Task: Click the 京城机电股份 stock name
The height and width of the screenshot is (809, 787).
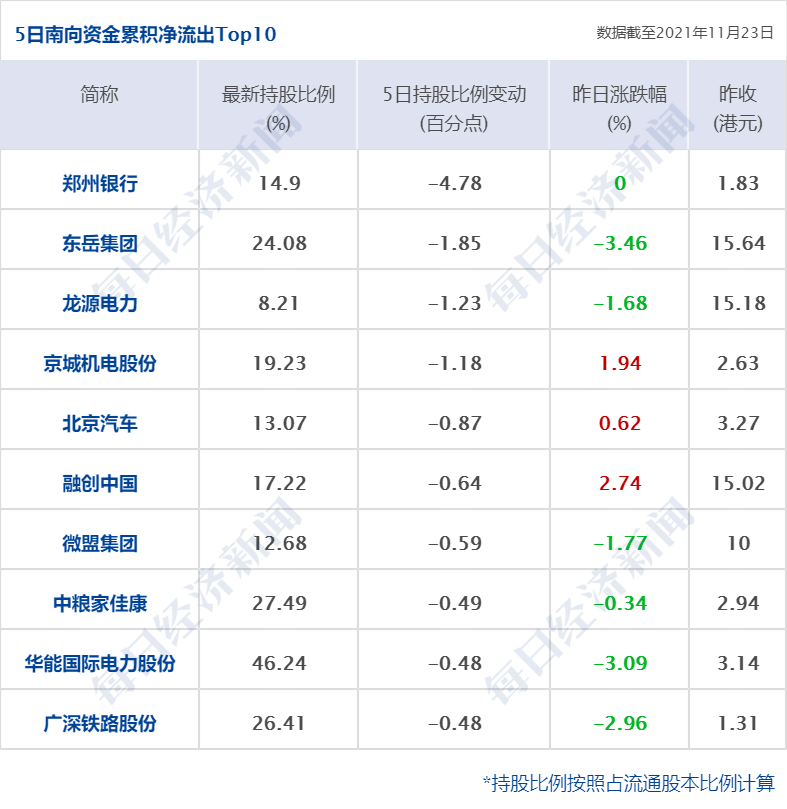Action: pyautogui.click(x=99, y=363)
